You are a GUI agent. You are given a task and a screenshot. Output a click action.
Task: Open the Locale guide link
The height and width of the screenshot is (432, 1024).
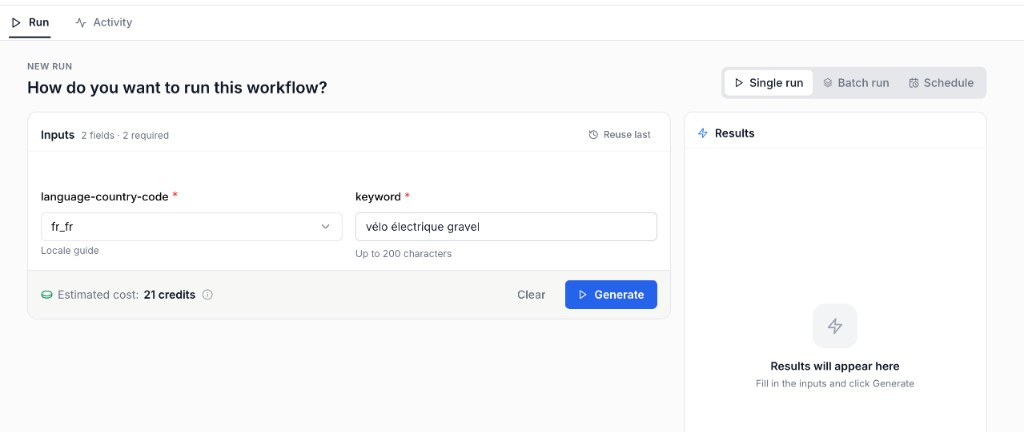coord(70,251)
